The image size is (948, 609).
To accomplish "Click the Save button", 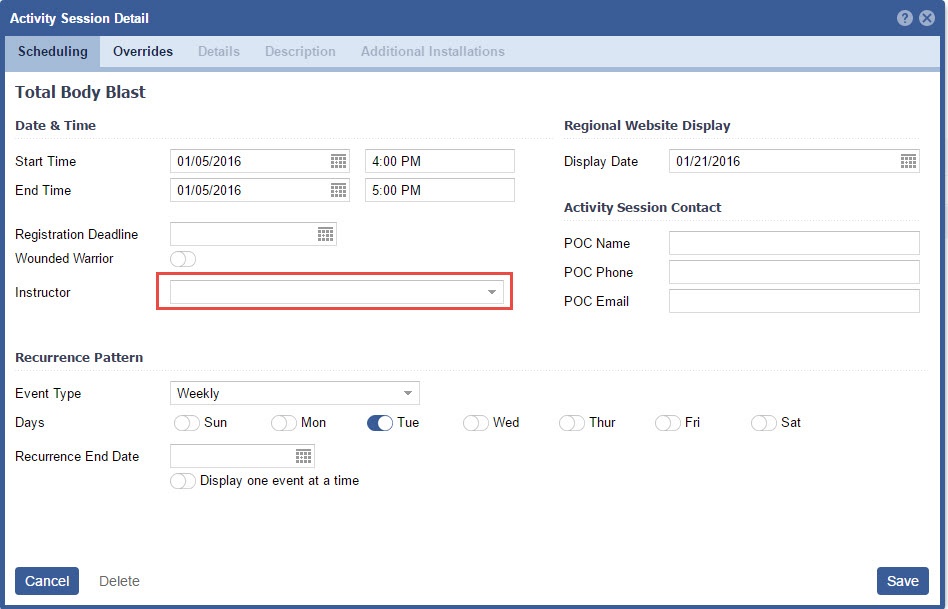I will point(902,581).
